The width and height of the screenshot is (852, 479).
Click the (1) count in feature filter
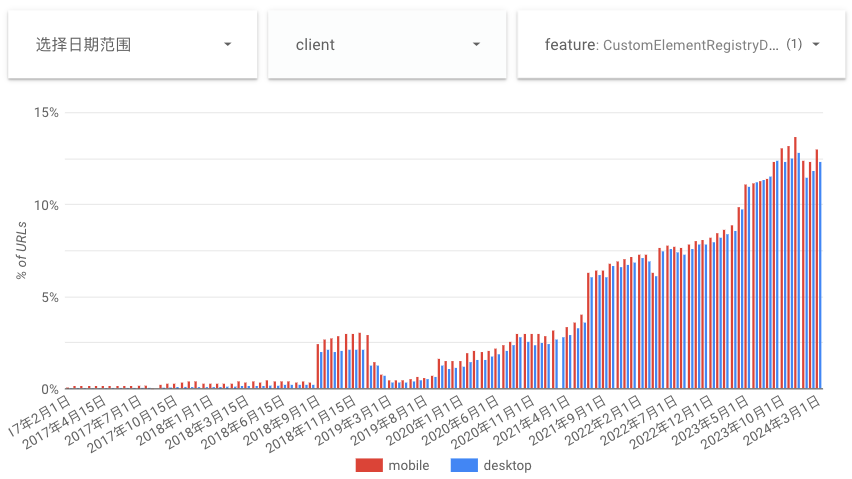pyautogui.click(x=794, y=45)
